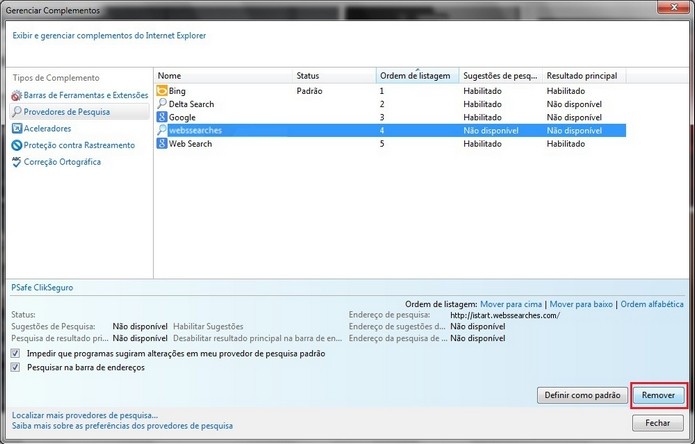Image resolution: width=695 pixels, height=444 pixels.
Task: Click the Web Search provider icon
Action: pos(162,144)
